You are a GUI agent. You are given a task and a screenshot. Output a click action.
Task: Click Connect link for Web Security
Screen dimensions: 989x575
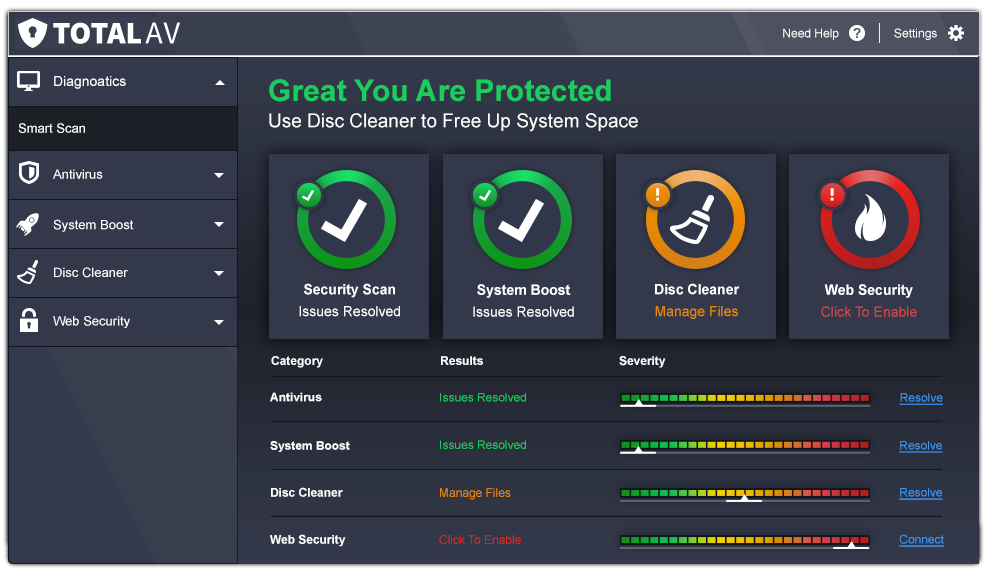tap(920, 540)
